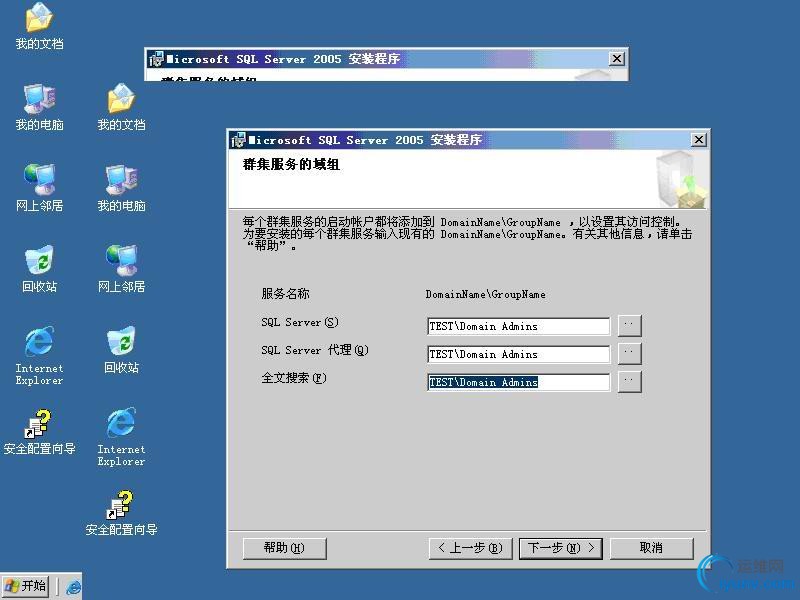Click the 取消 button
Screen dimensions: 800x600
[x=652, y=548]
